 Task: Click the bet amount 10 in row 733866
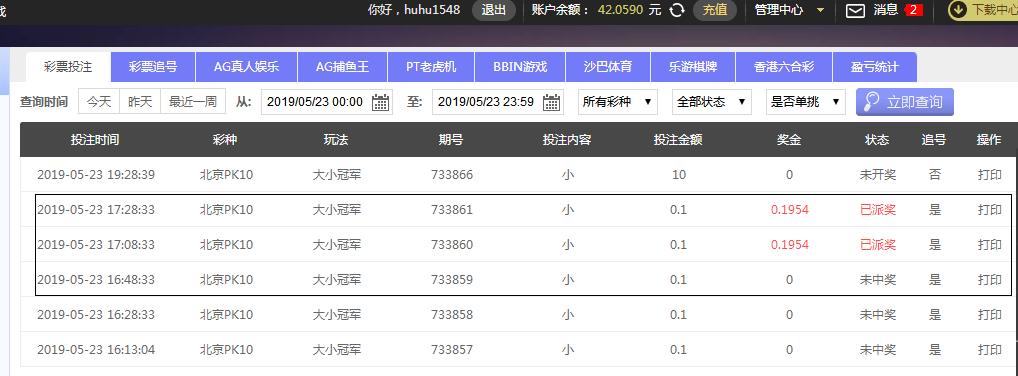click(x=678, y=175)
